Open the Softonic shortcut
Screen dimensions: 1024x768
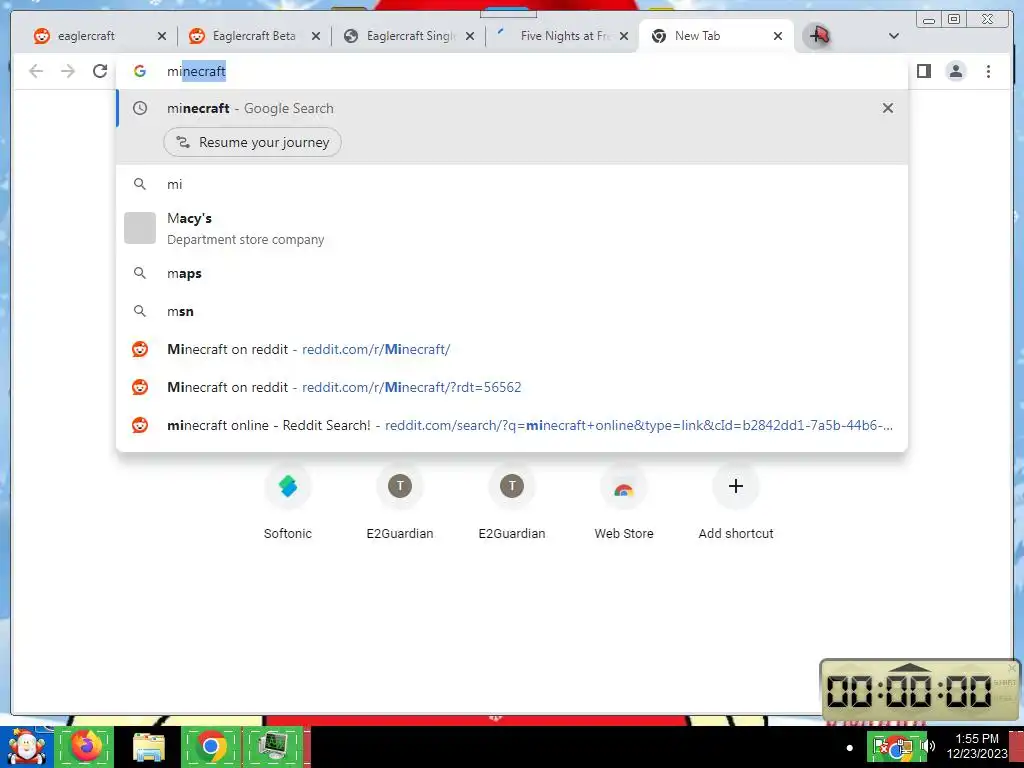288,503
